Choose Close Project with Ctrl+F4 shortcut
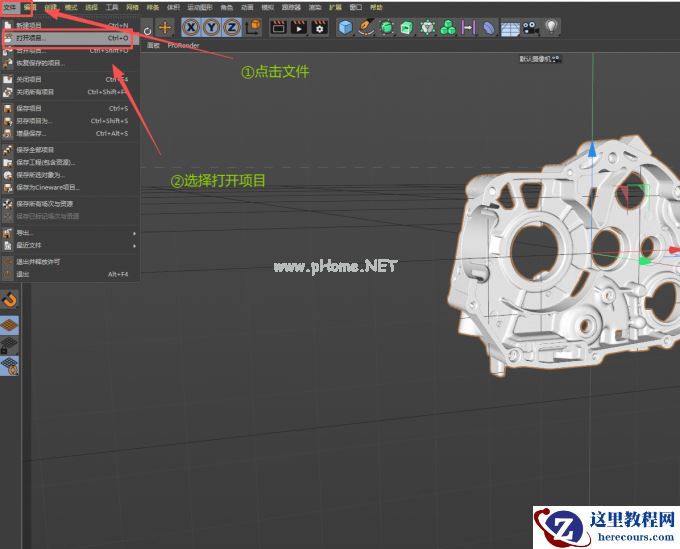Image resolution: width=680 pixels, height=549 pixels. [69, 79]
